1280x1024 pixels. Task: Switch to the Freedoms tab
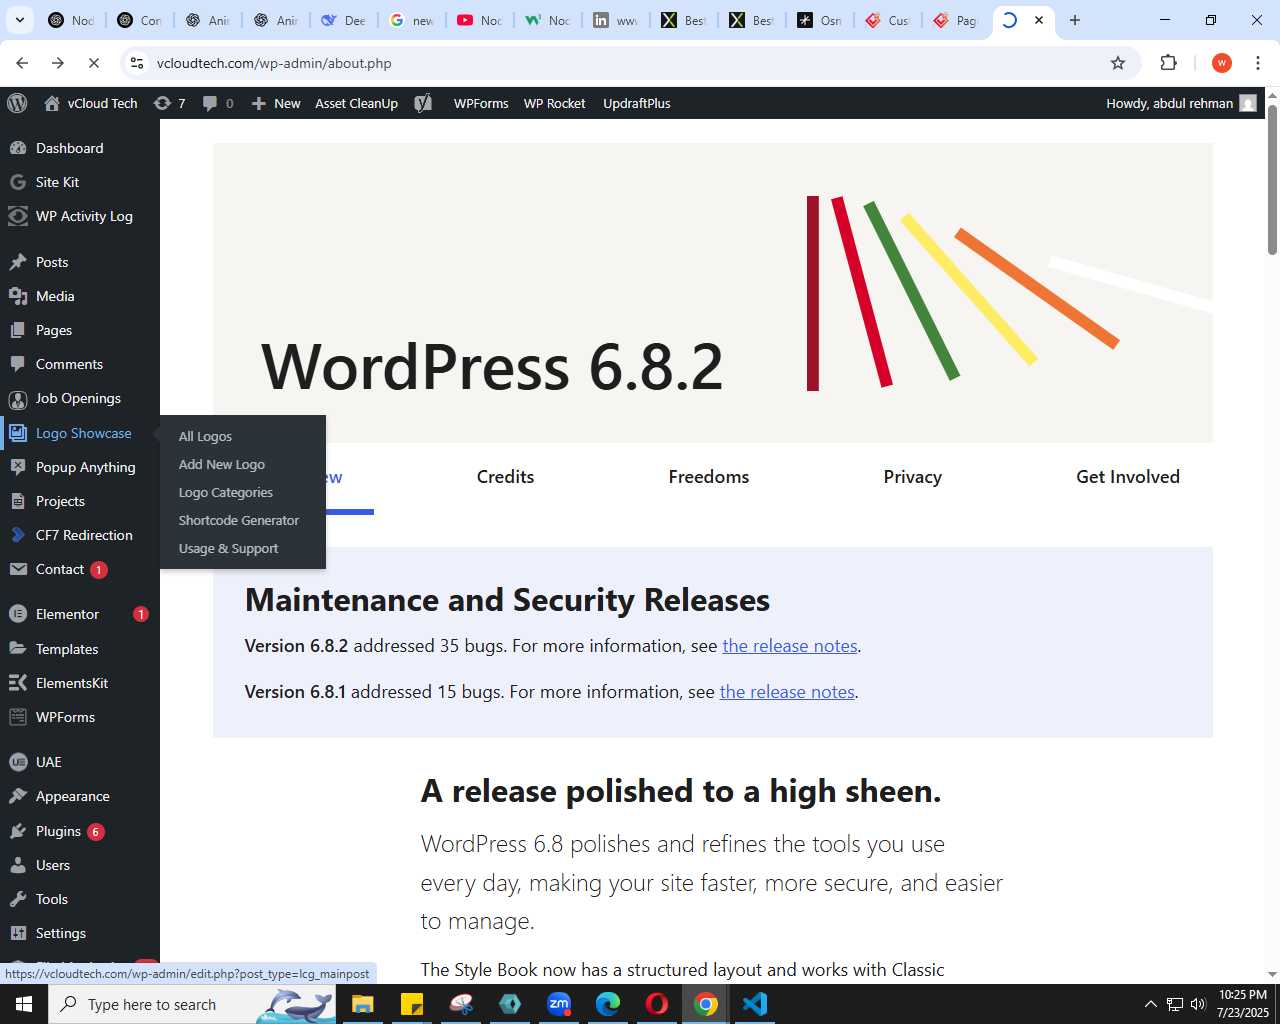click(708, 477)
